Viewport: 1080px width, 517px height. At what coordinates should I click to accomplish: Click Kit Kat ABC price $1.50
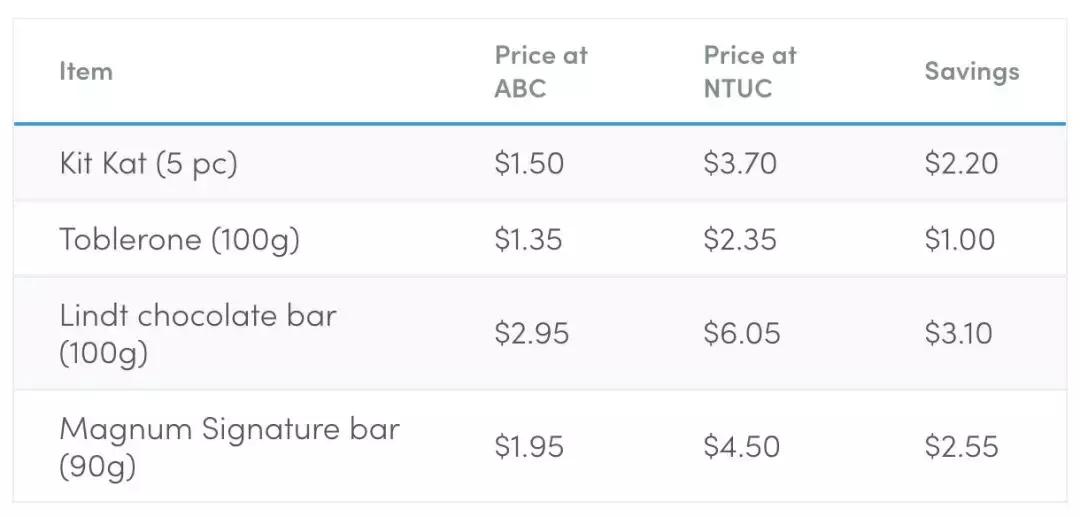(x=529, y=163)
